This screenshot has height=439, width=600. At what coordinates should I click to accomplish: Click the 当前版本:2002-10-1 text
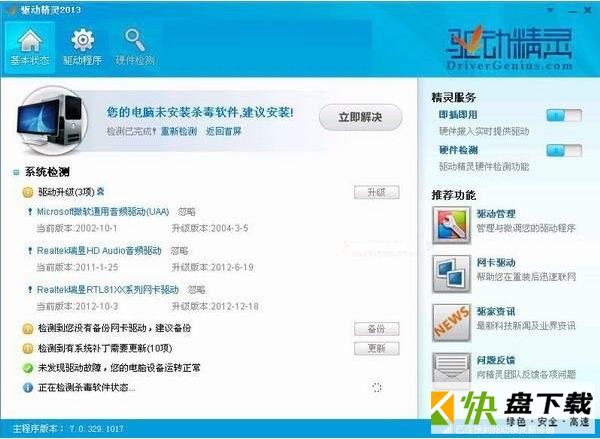tap(77, 228)
